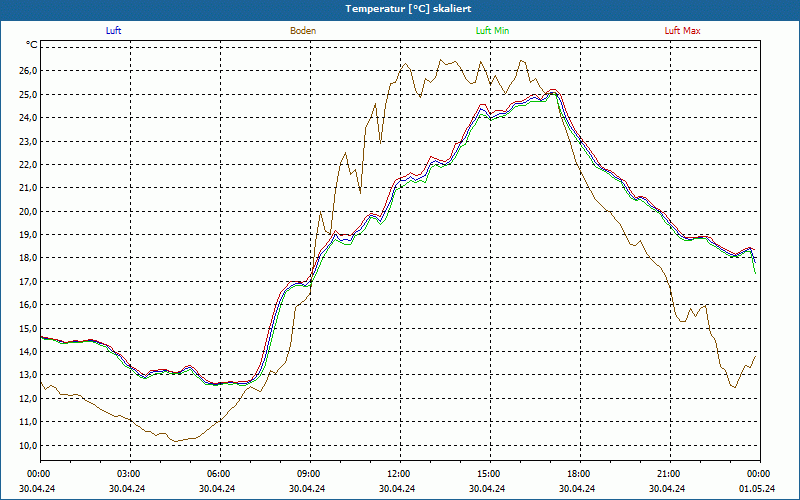The image size is (800, 500).
Task: Click the Luft Max legend label
Action: coord(682,31)
